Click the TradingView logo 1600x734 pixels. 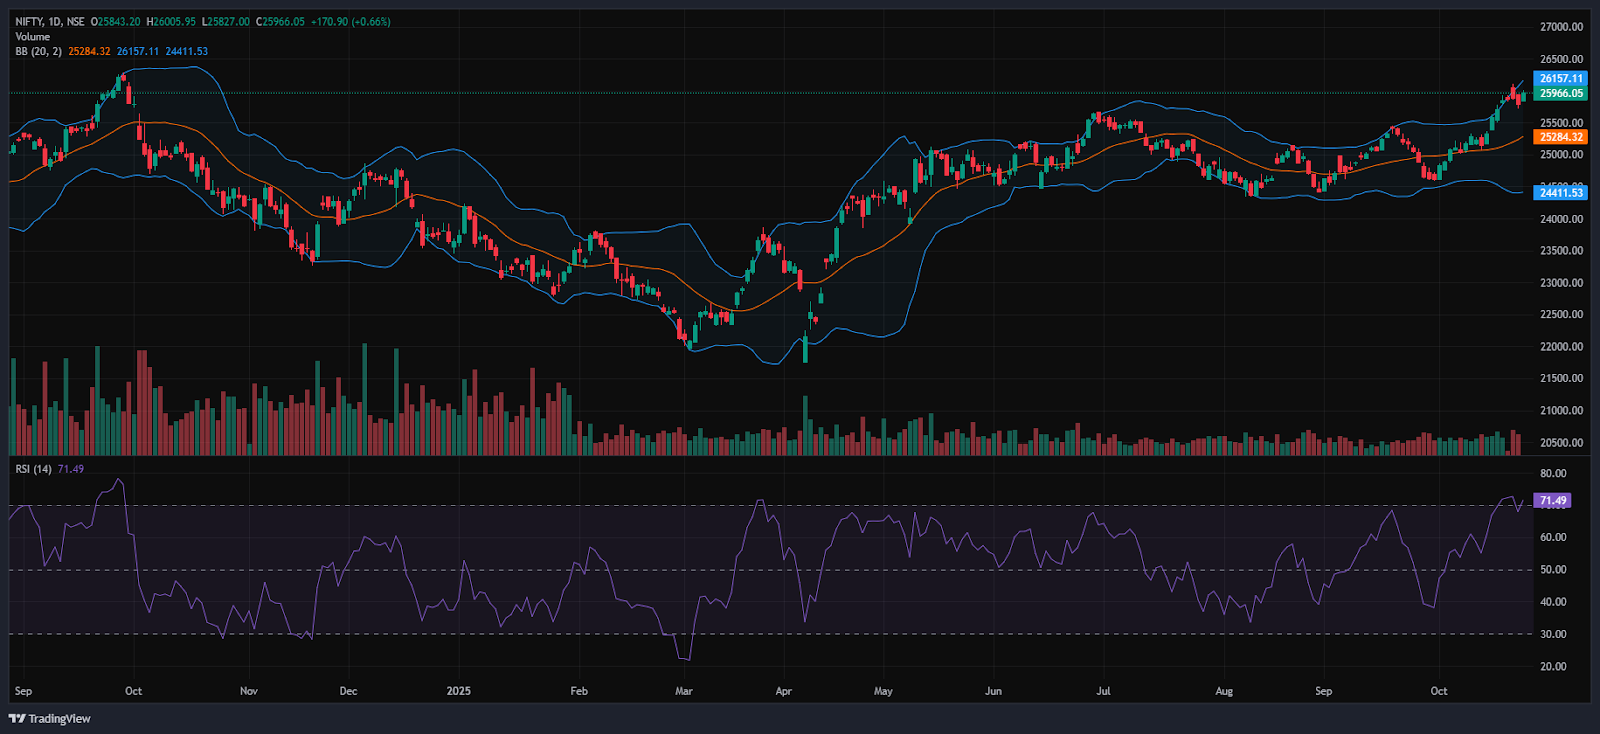(50, 718)
